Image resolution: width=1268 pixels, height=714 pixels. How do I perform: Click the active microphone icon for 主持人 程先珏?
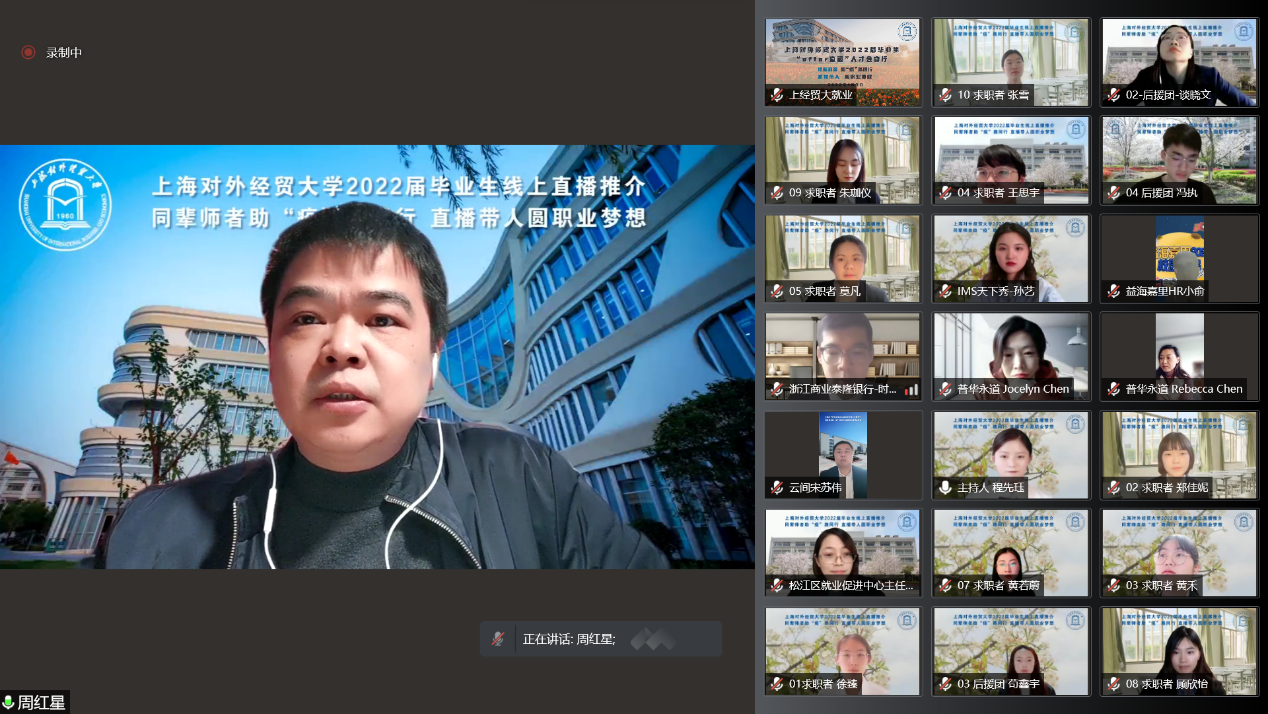[945, 488]
